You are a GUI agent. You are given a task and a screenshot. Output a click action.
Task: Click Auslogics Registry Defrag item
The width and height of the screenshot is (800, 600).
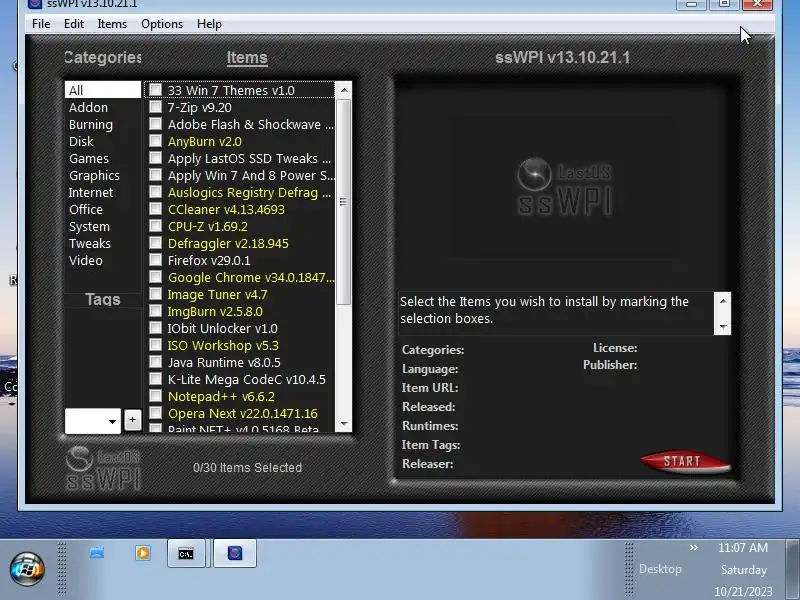point(249,192)
